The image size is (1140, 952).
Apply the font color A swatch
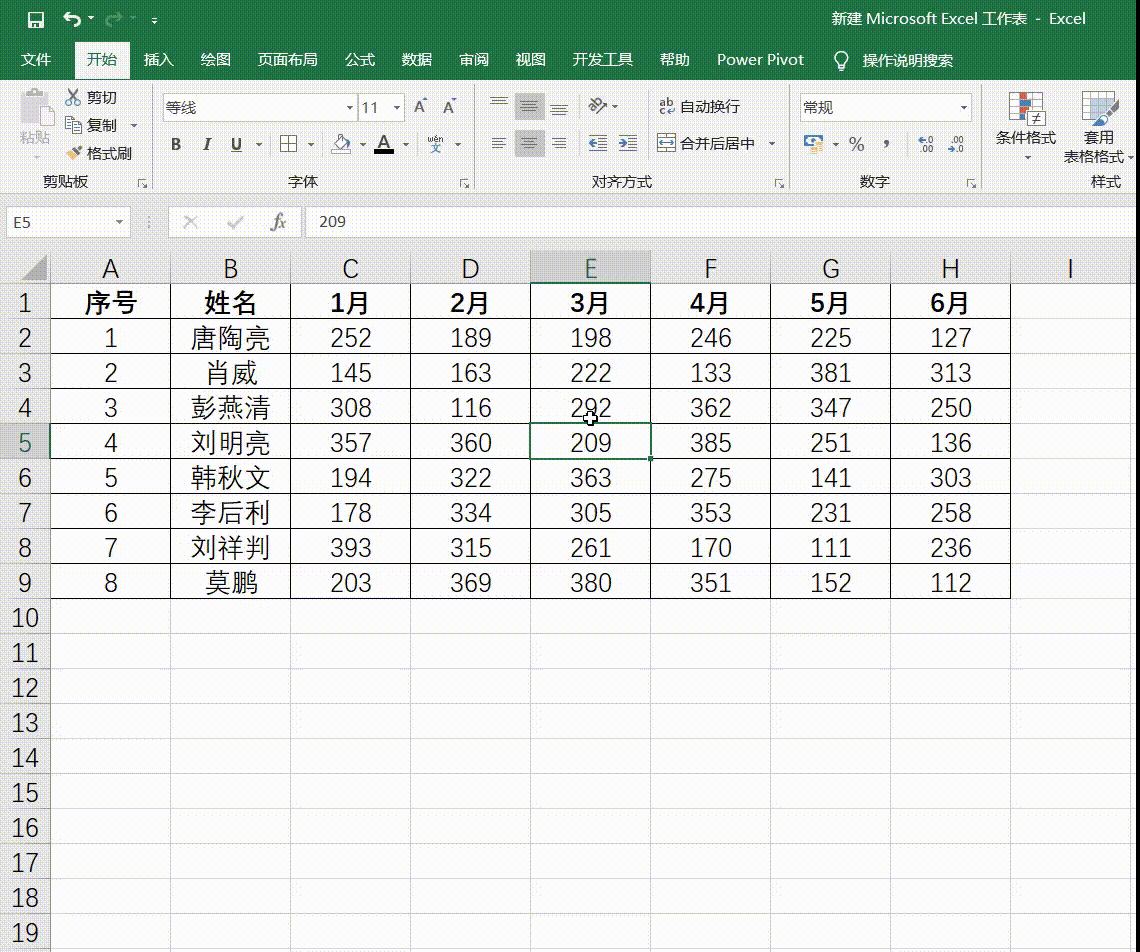pyautogui.click(x=384, y=144)
